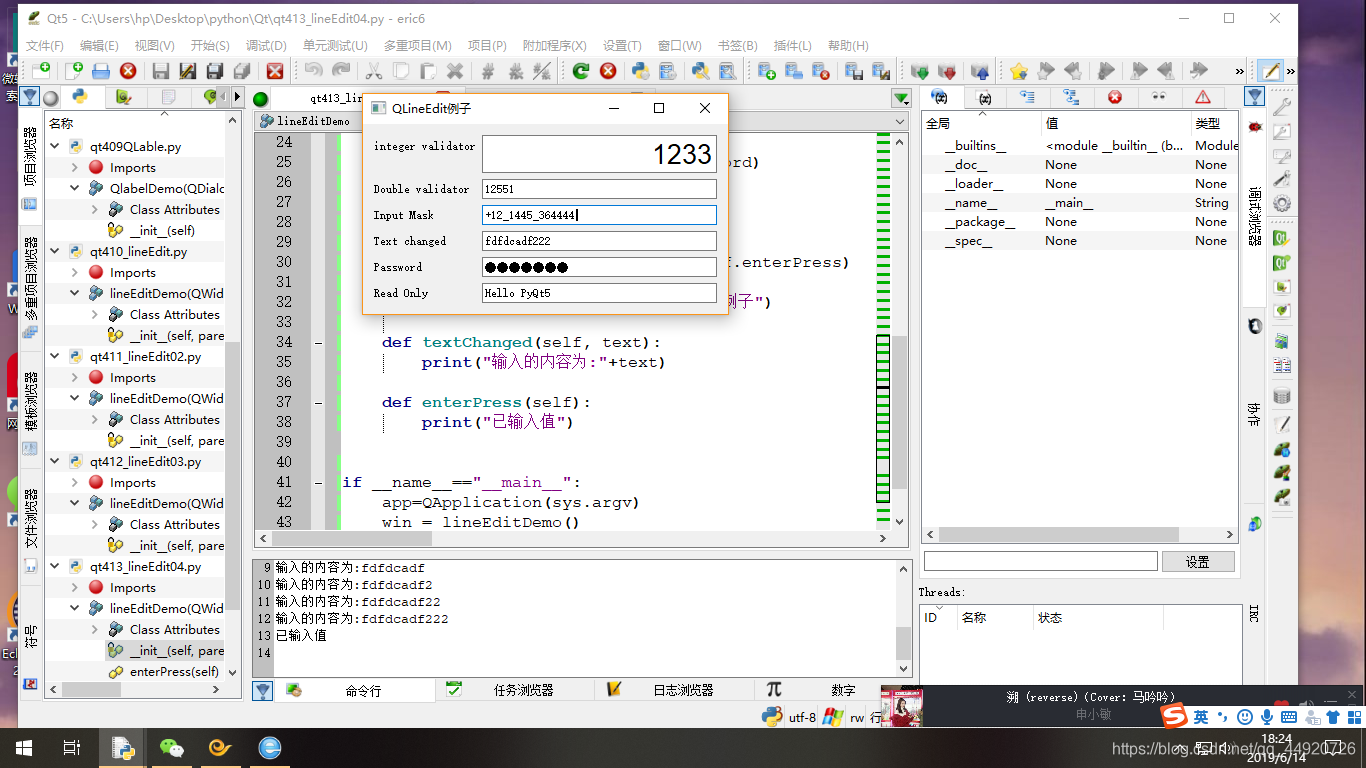Click the green restart script icon
1366x768 pixels.
tap(580, 70)
